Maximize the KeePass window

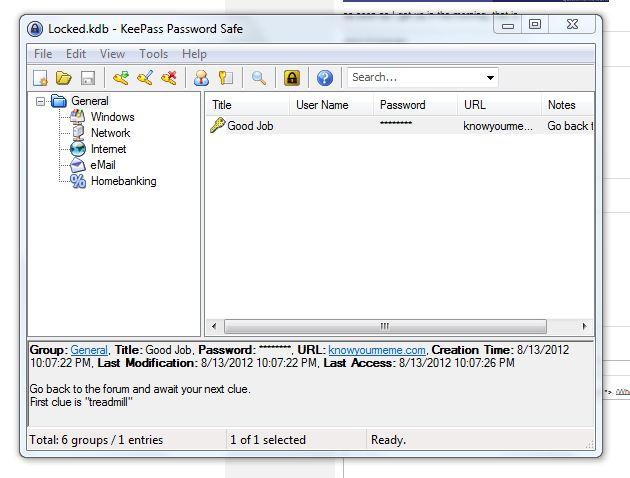[535, 25]
